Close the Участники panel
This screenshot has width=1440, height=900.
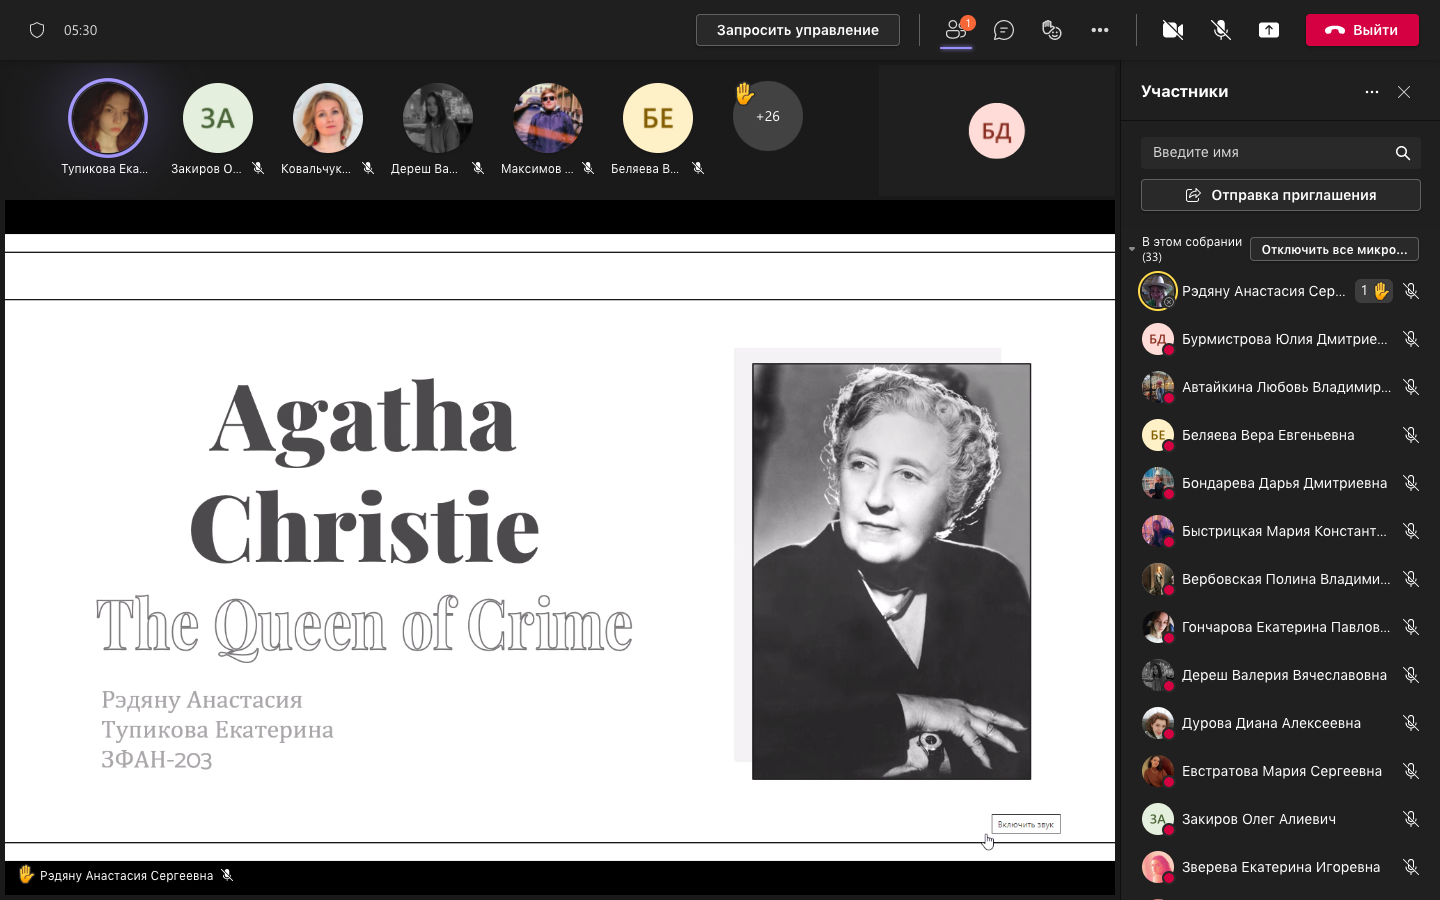click(1404, 92)
